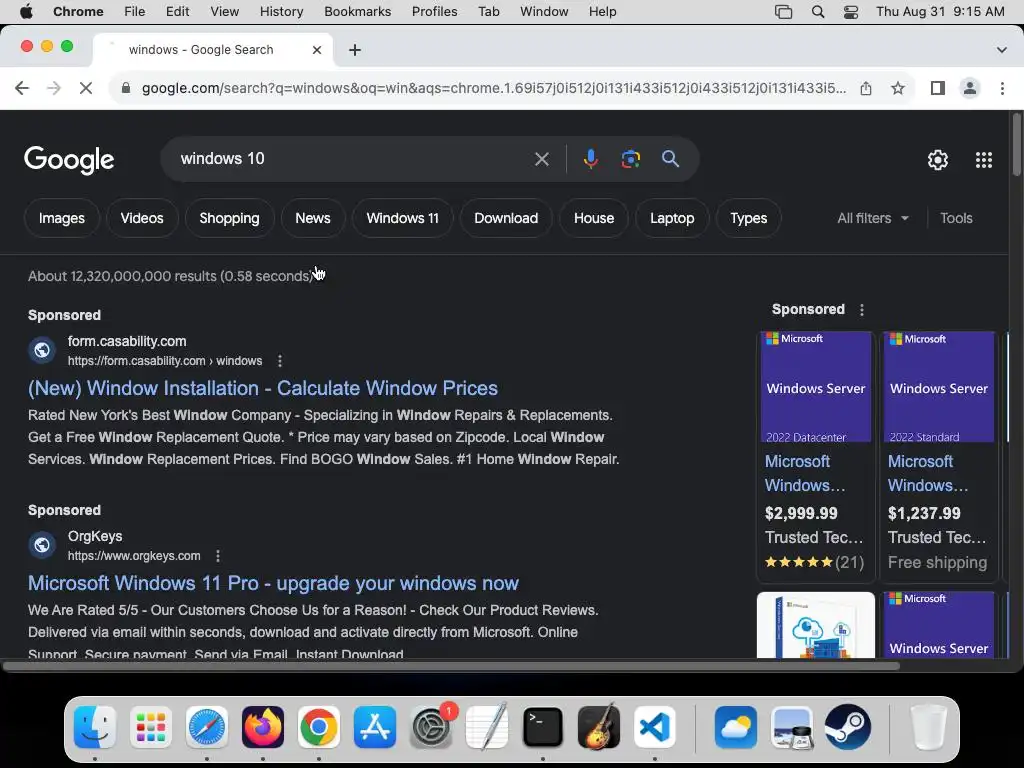The height and width of the screenshot is (768, 1024).
Task: Expand All filters dropdown
Action: pos(872,218)
